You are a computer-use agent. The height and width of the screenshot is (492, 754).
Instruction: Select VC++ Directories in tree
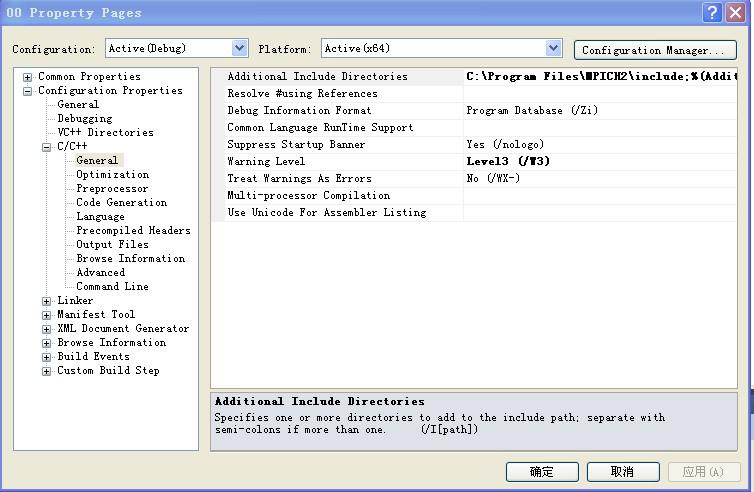105,132
